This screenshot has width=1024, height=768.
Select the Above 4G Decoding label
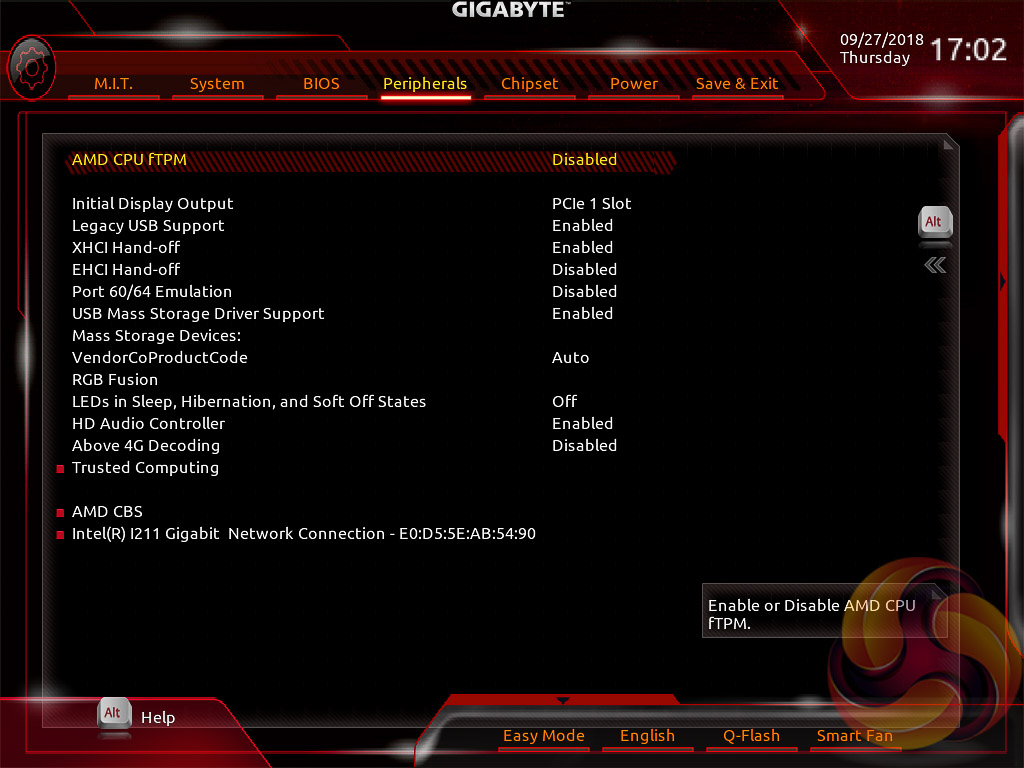tap(146, 445)
